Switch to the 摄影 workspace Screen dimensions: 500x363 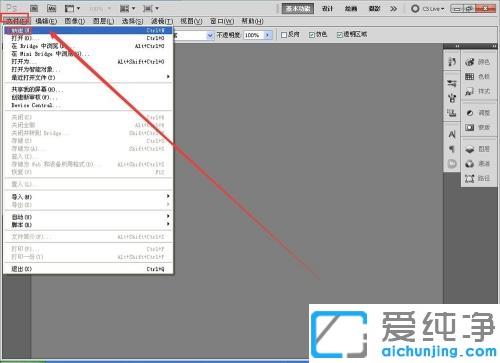[374, 9]
